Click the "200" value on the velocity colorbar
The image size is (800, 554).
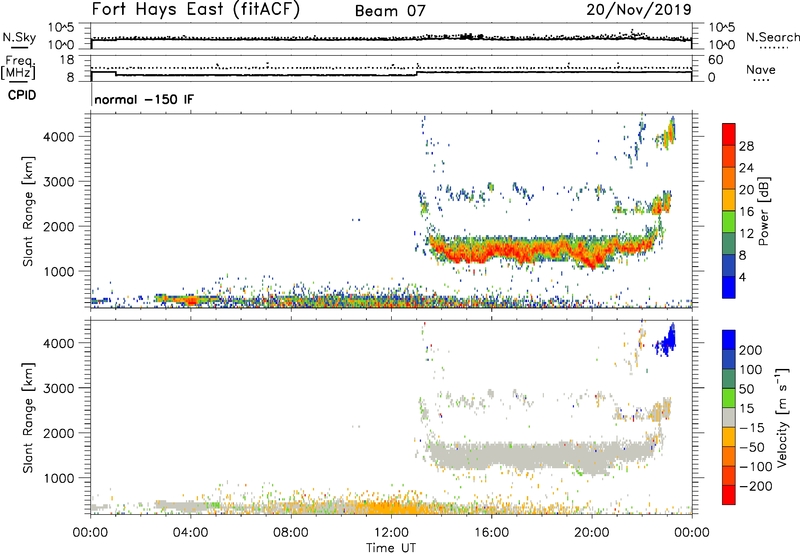point(751,350)
